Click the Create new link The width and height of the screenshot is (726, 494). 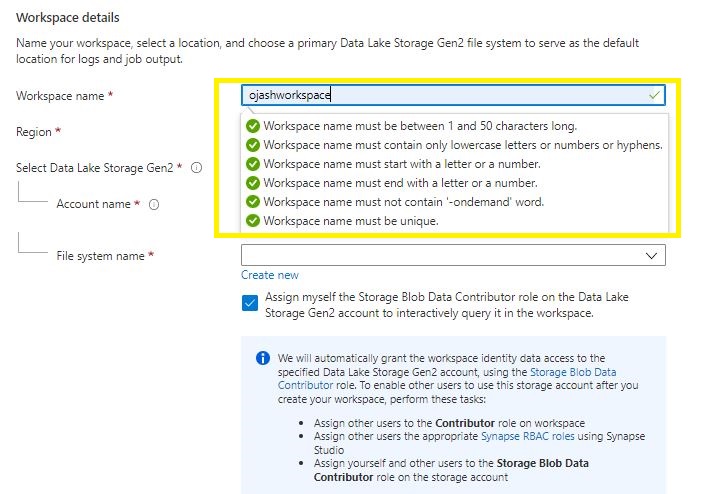pos(269,275)
